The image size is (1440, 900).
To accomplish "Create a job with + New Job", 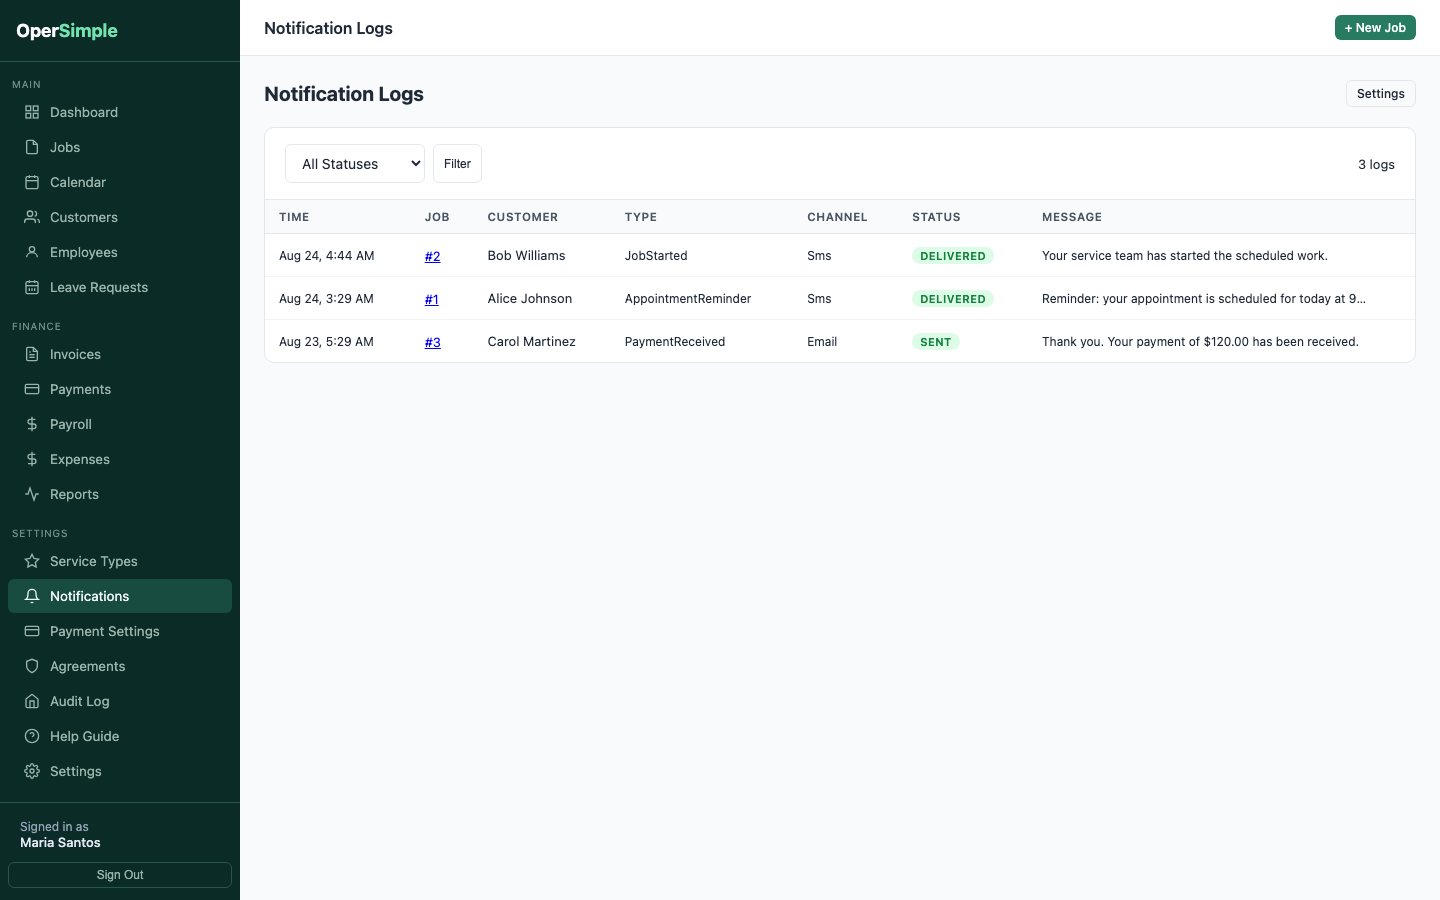I will tap(1375, 28).
